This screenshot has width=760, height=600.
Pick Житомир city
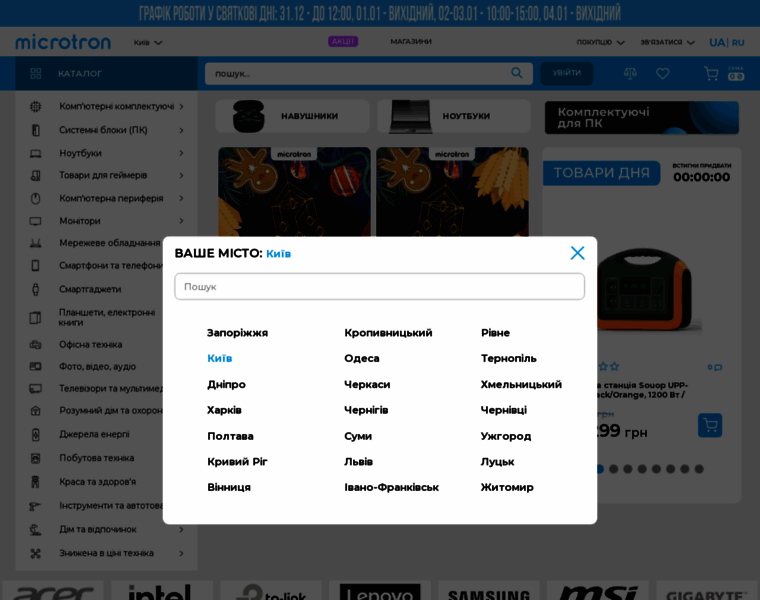tap(507, 487)
